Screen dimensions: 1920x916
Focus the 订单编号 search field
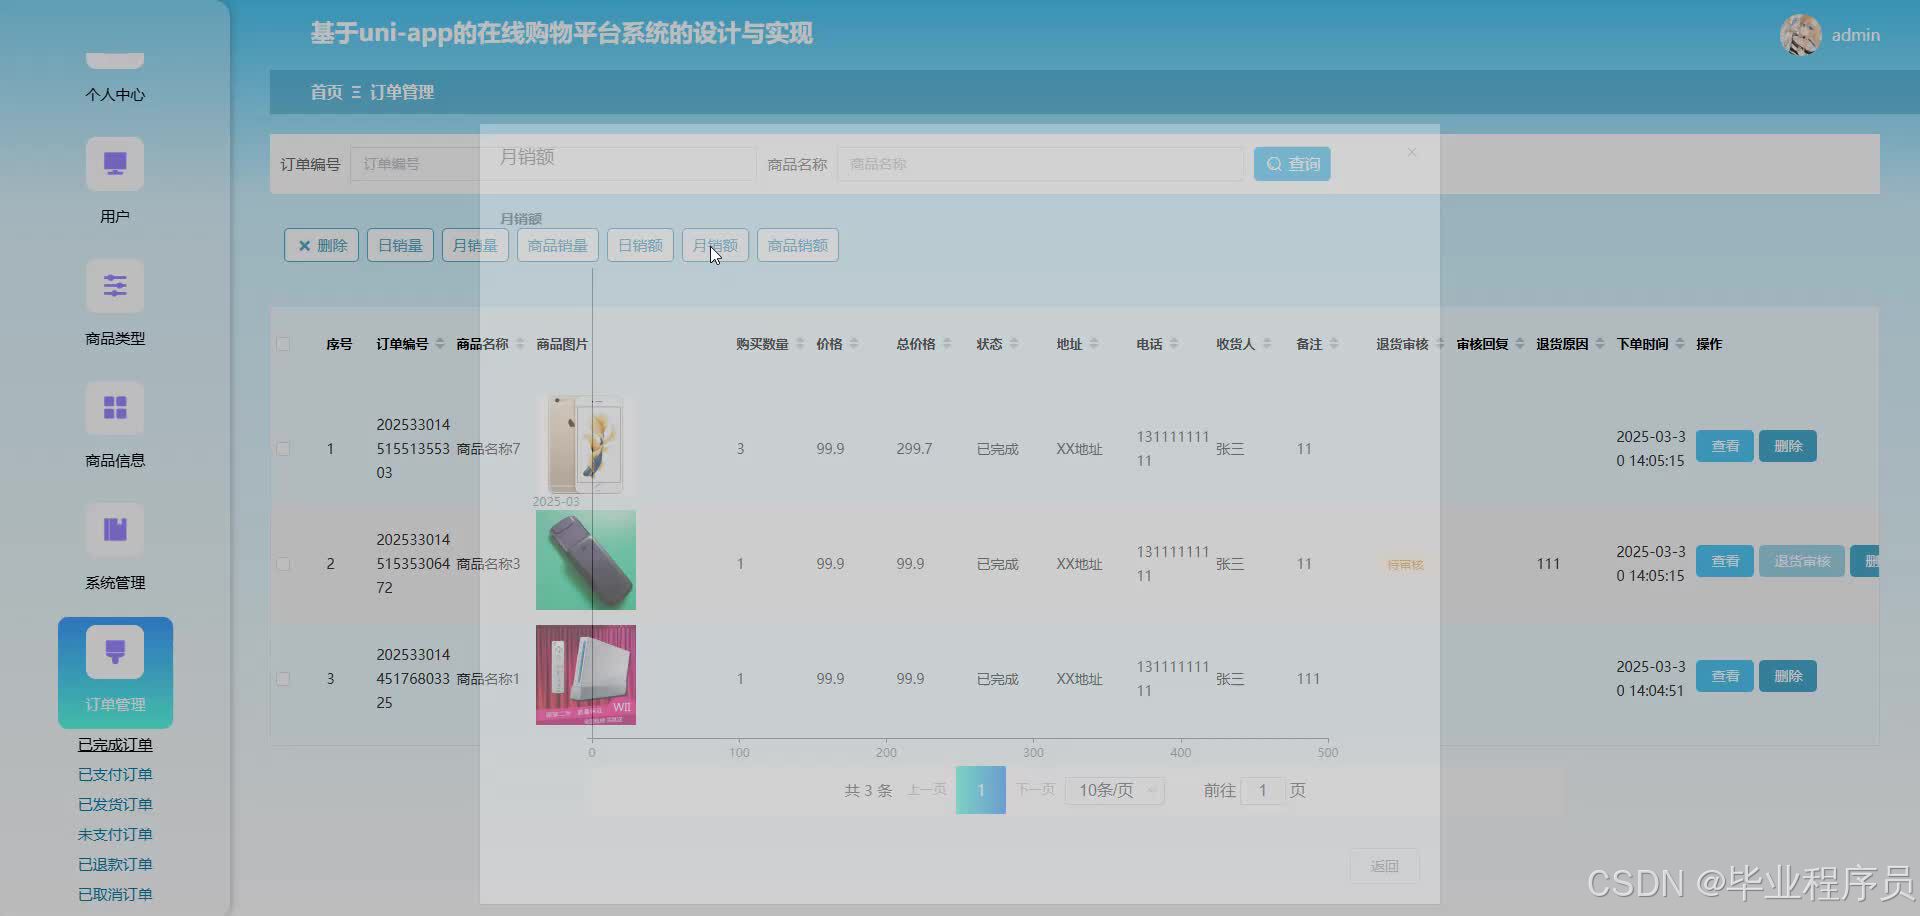point(553,164)
